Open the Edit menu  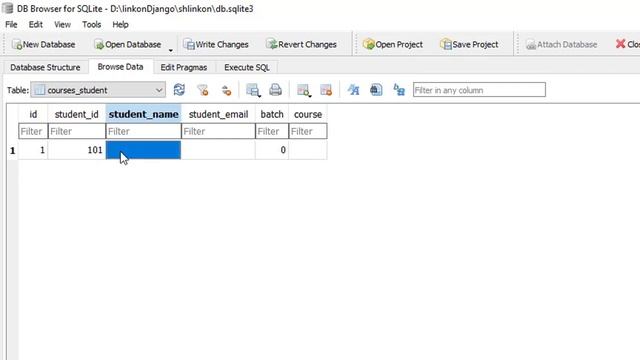coord(36,24)
